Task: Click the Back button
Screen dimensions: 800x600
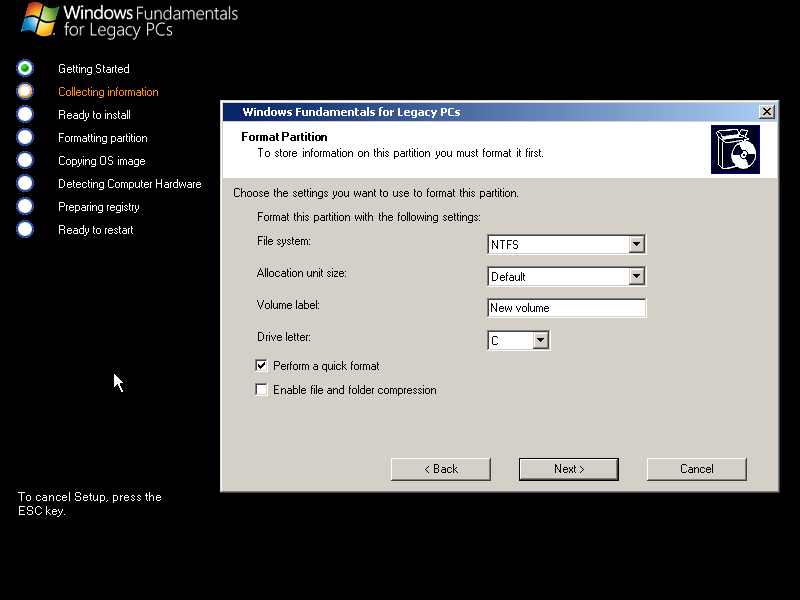Action: 440,468
